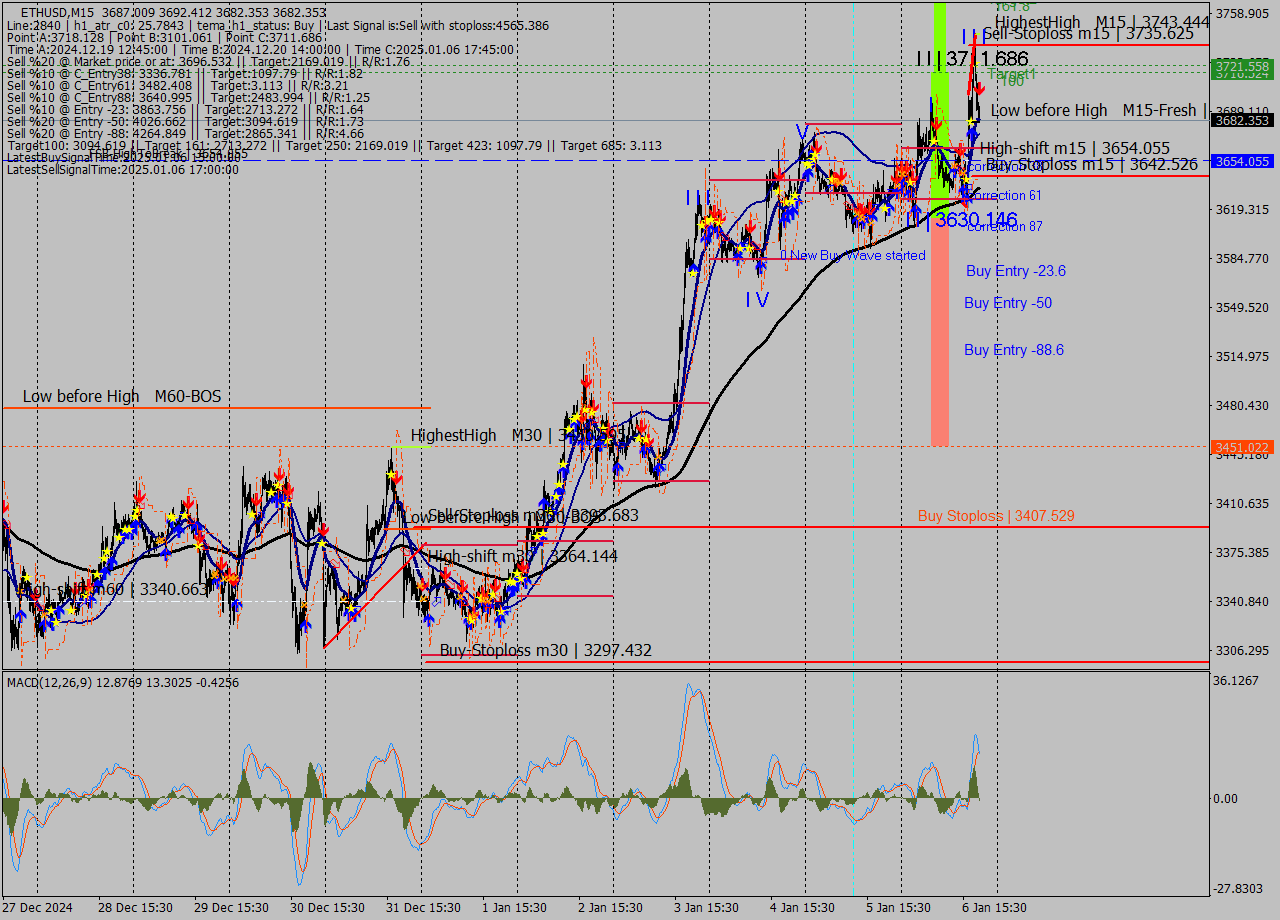The width and height of the screenshot is (1280, 920).
Task: Click the green 3721.558 price axis tag
Action: pos(1241,66)
